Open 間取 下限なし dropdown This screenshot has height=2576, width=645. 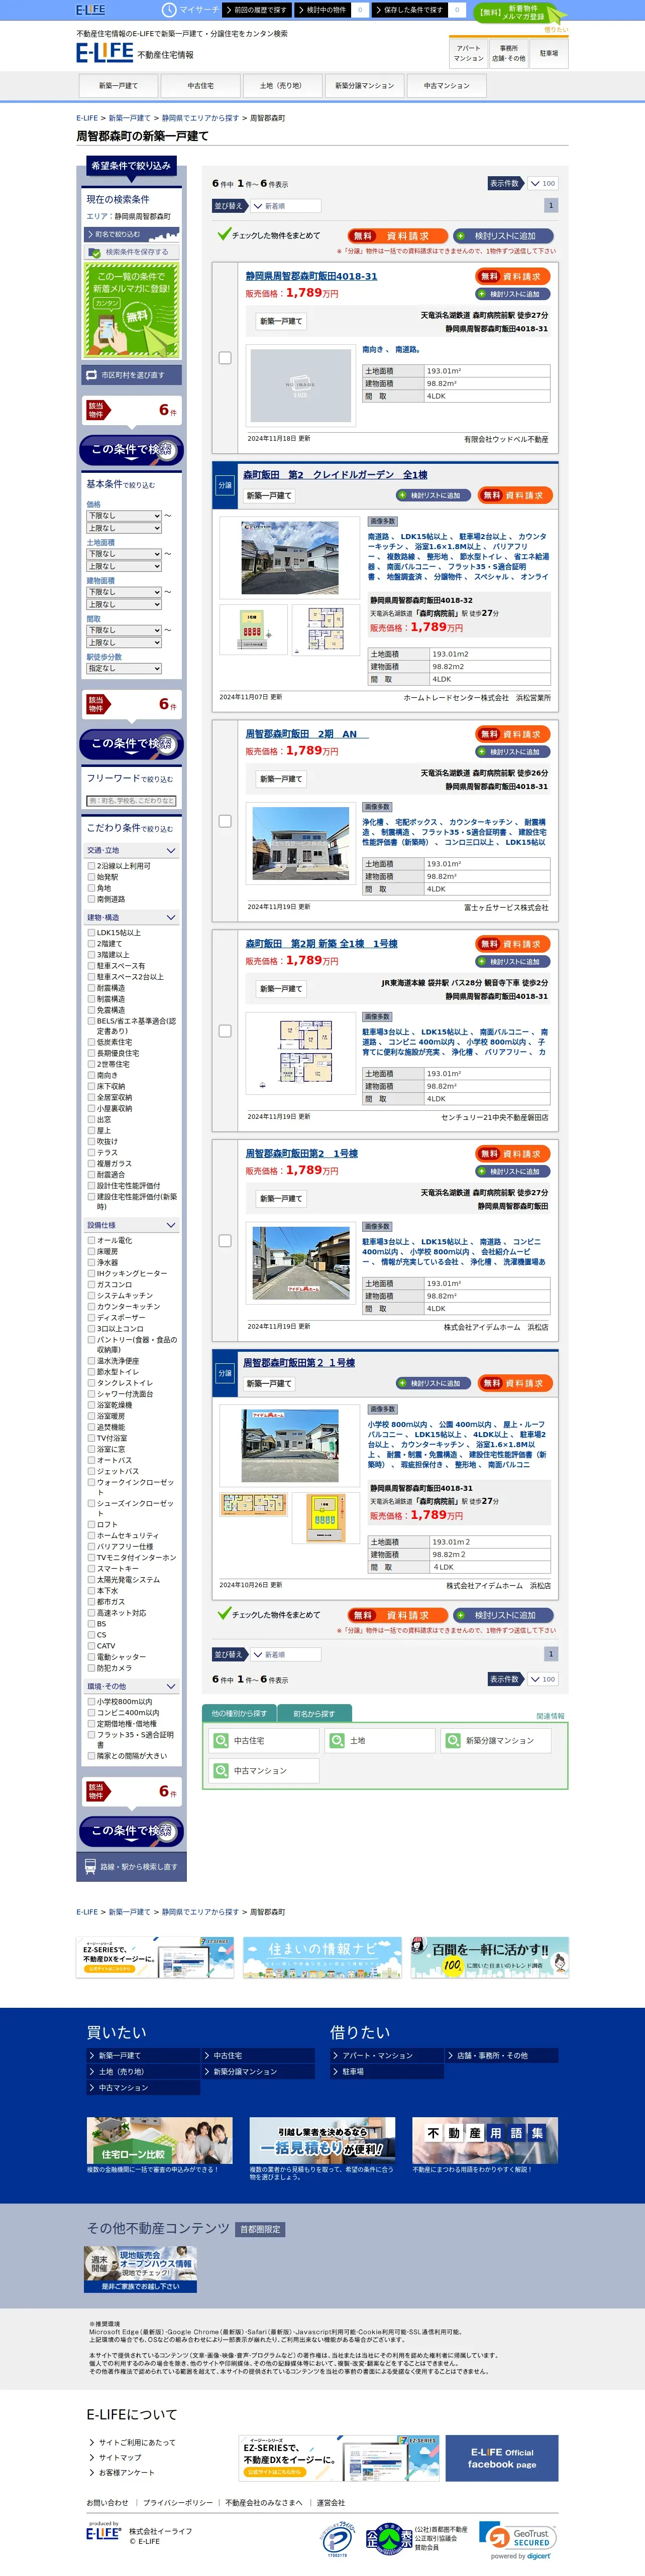124,630
